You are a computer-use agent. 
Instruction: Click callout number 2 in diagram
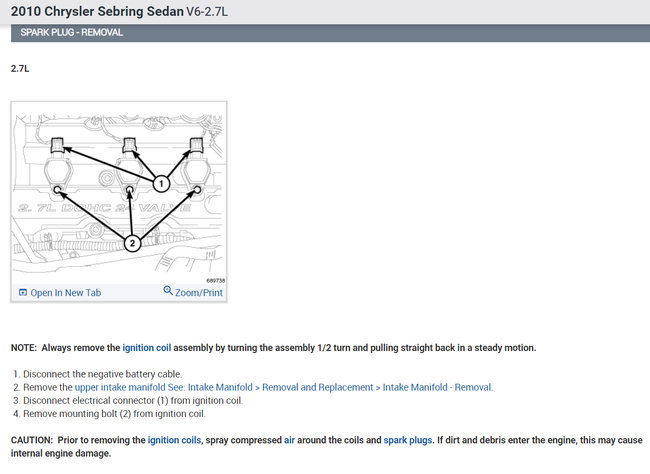(131, 243)
